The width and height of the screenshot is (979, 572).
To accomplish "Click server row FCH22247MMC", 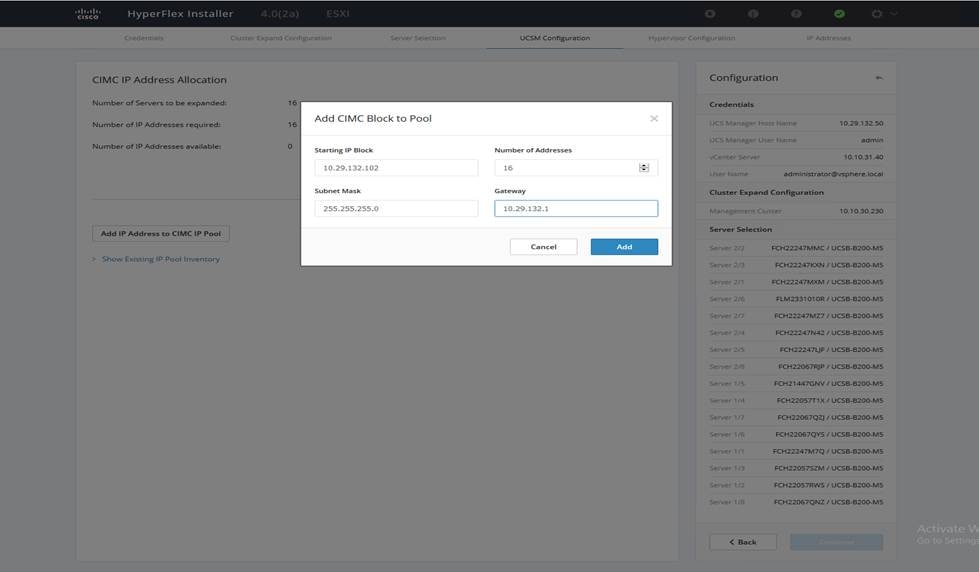I will (796, 249).
